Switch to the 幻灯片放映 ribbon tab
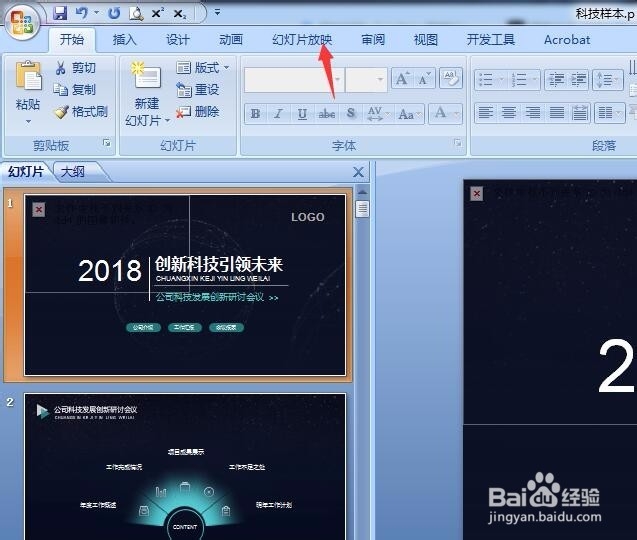 pos(302,40)
